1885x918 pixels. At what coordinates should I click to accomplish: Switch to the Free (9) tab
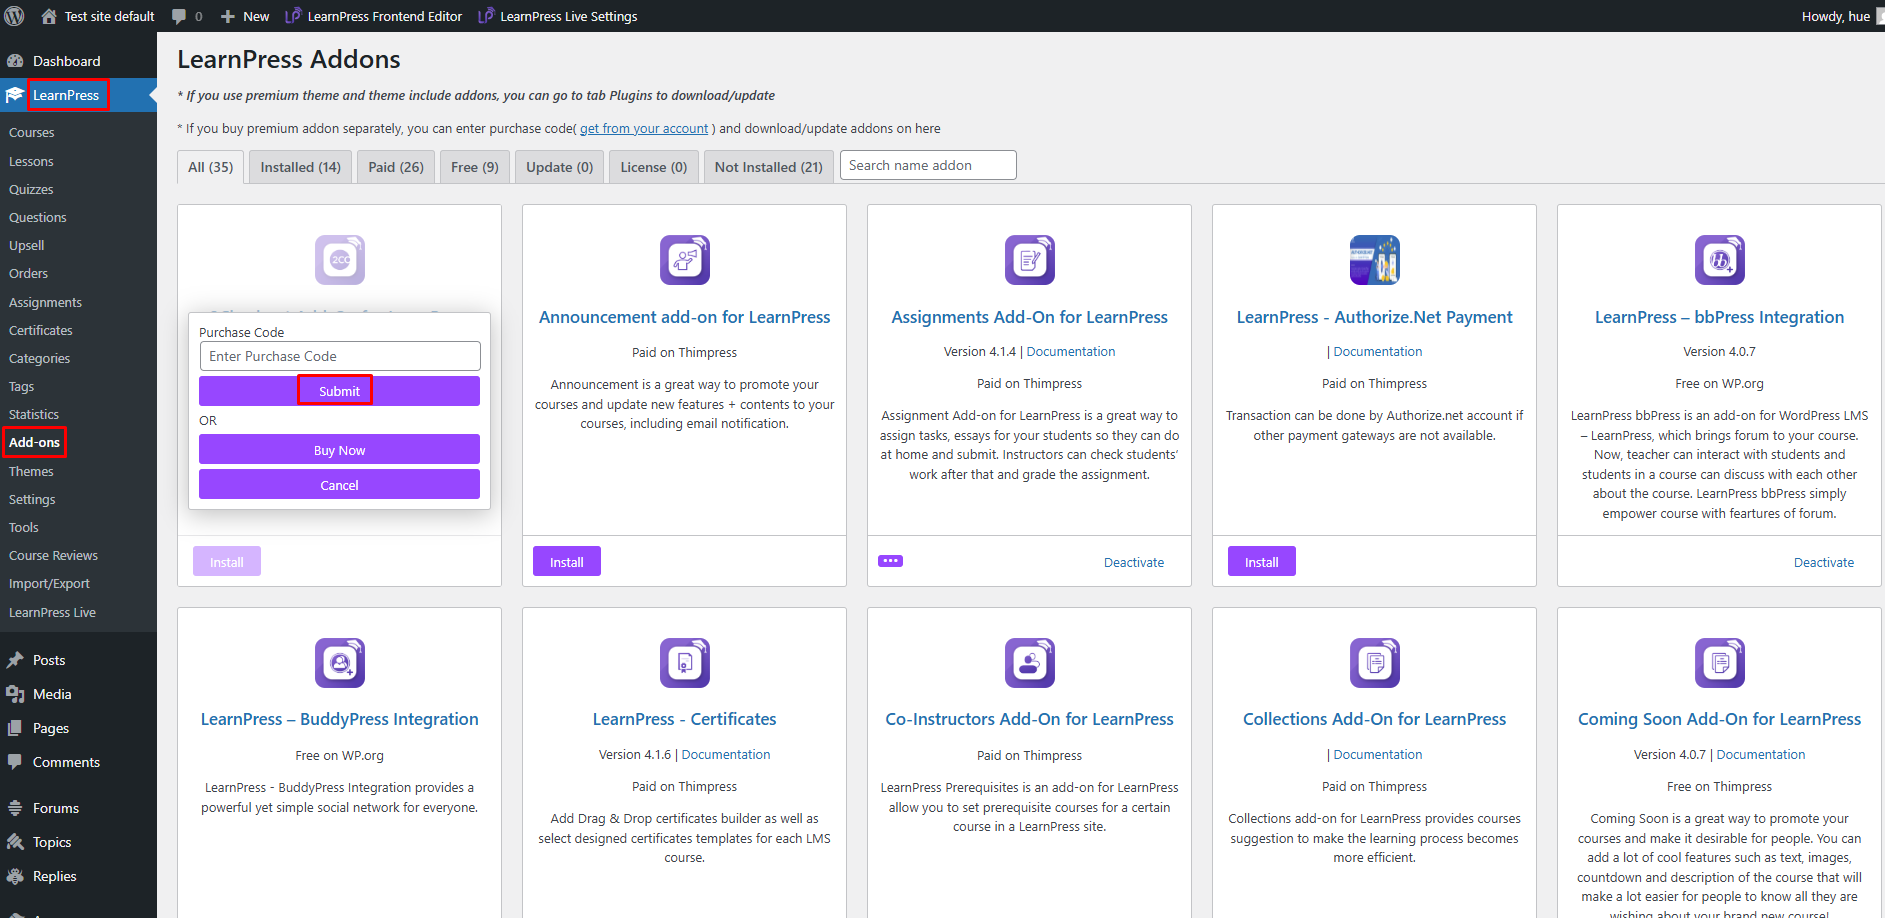tap(475, 167)
